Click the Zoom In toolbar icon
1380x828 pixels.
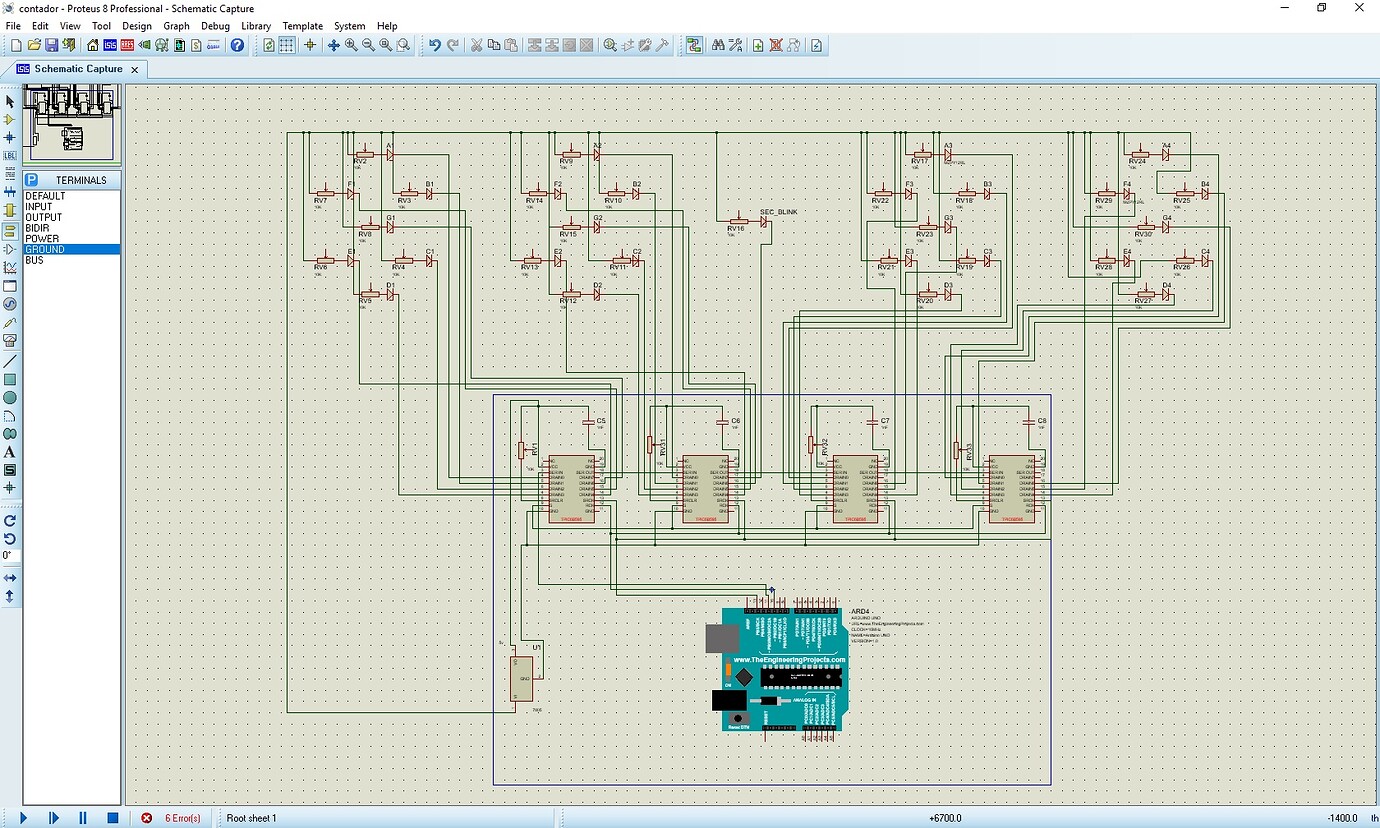tap(353, 45)
